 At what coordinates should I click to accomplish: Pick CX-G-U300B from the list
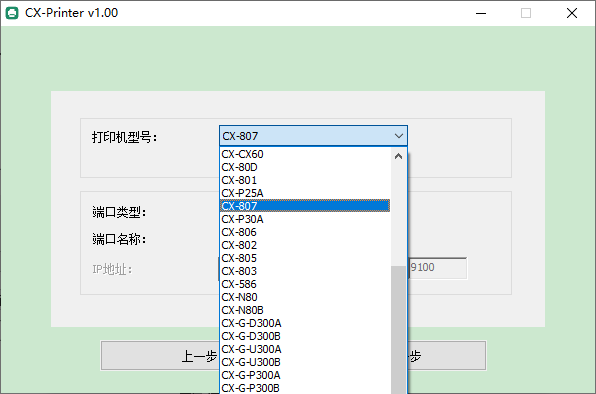point(305,362)
